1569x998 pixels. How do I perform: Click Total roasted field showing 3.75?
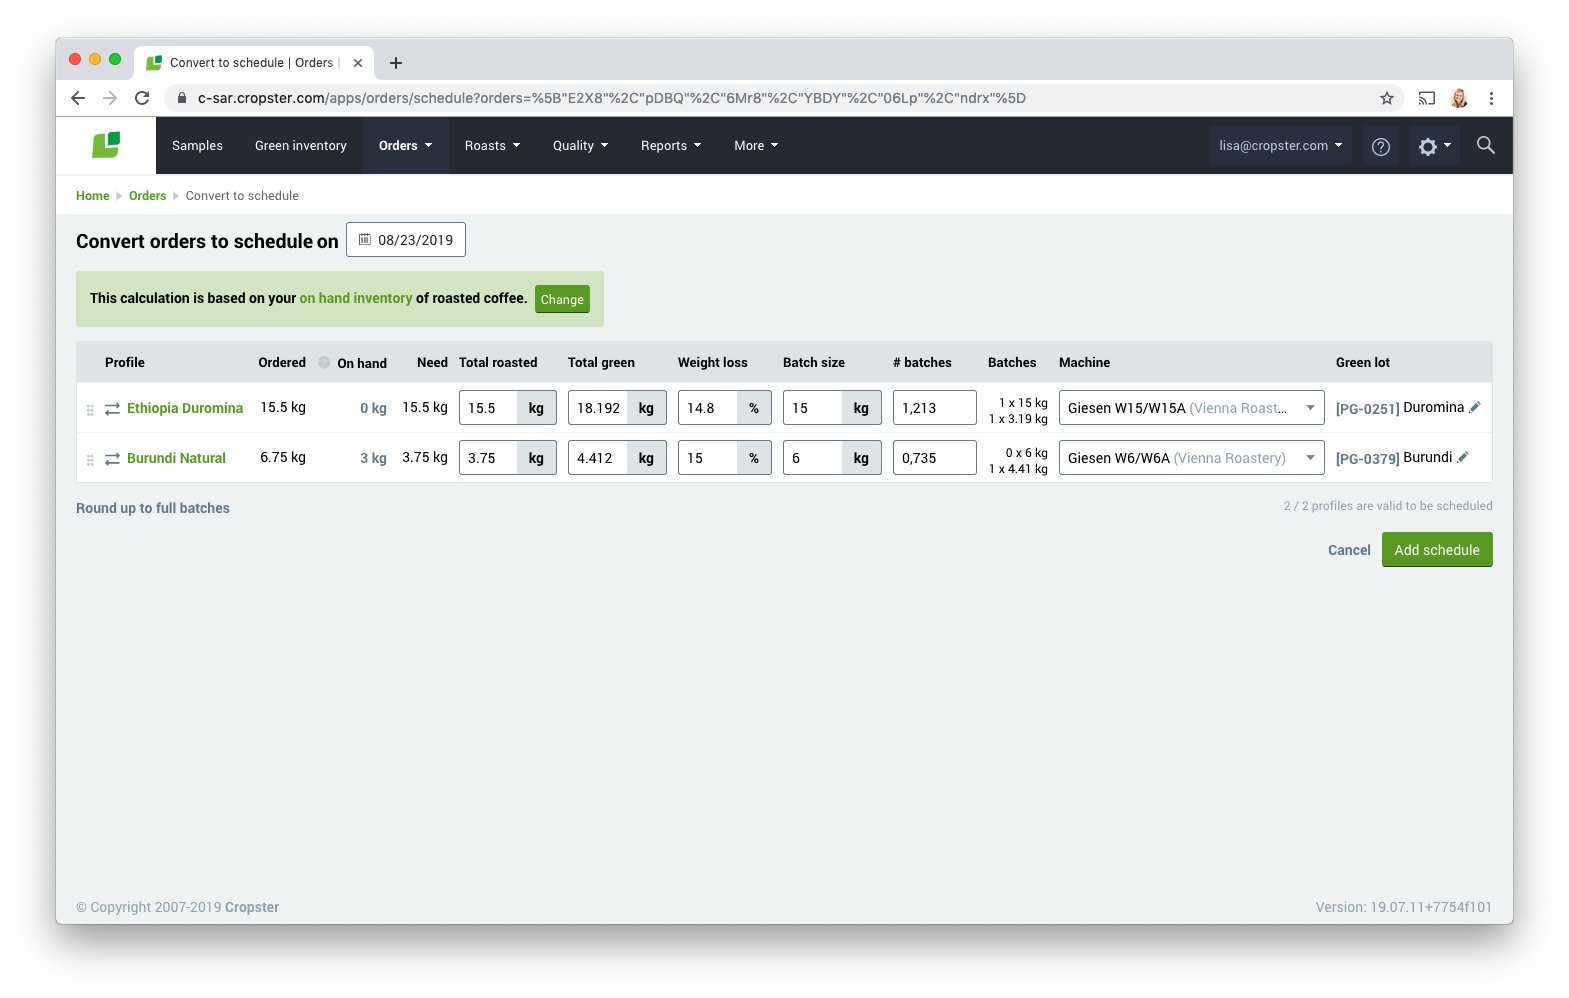[x=489, y=458]
